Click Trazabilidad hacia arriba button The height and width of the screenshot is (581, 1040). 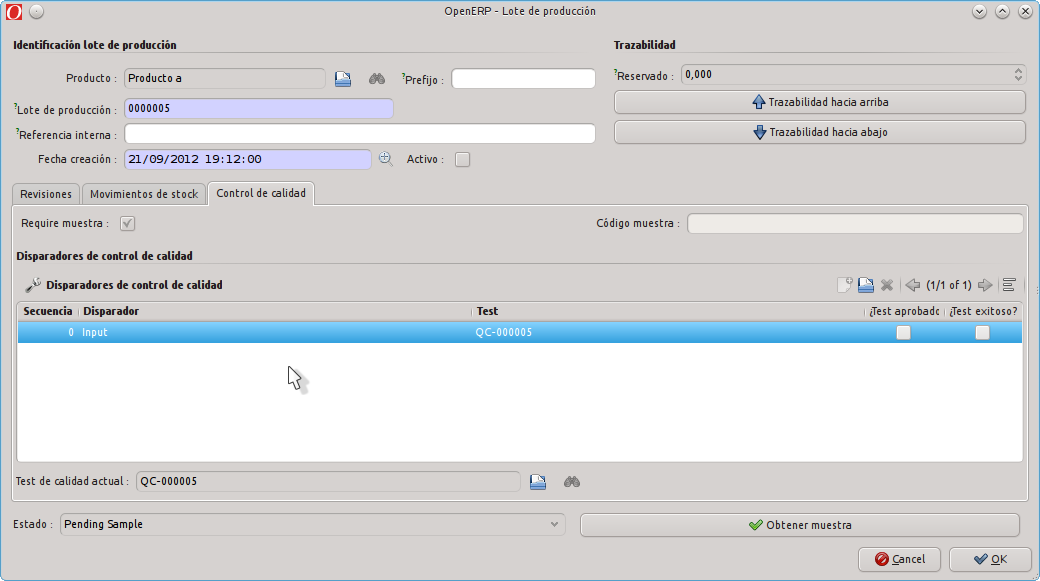(x=820, y=102)
